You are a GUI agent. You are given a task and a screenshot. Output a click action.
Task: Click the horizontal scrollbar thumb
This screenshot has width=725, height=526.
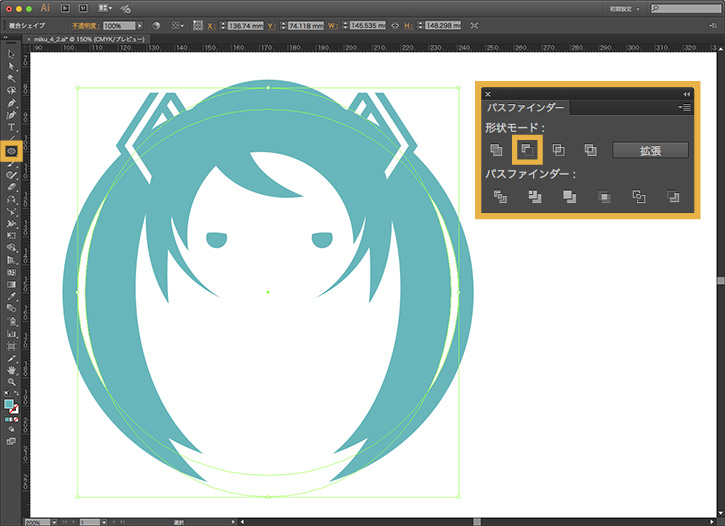click(x=477, y=522)
